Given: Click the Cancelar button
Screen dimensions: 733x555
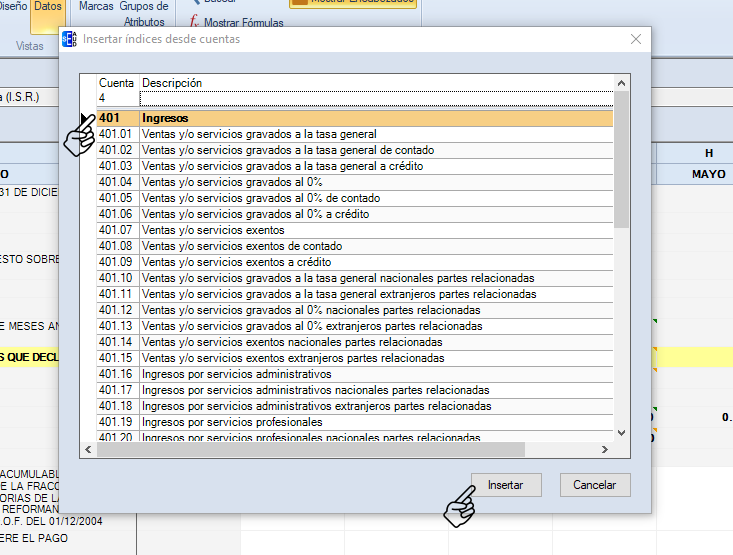Looking at the screenshot, I should click(x=595, y=485).
